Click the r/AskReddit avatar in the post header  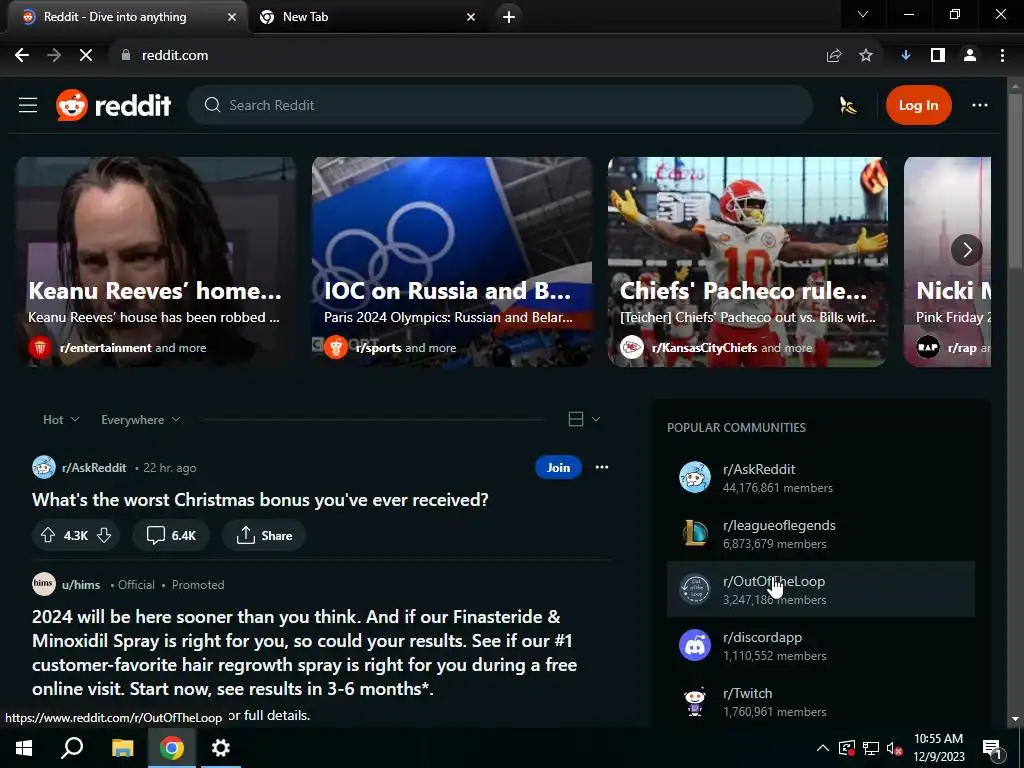click(44, 468)
